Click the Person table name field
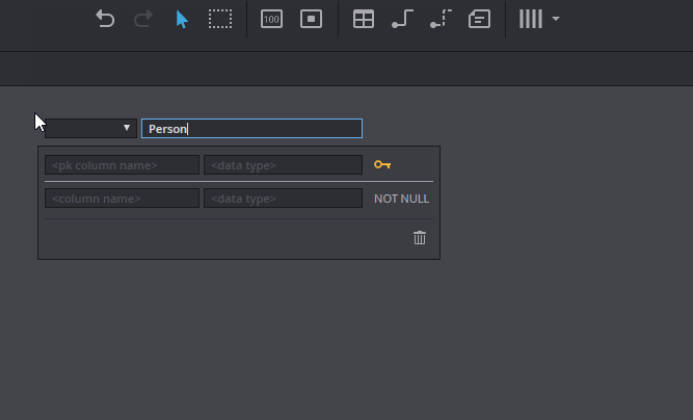 pos(251,128)
